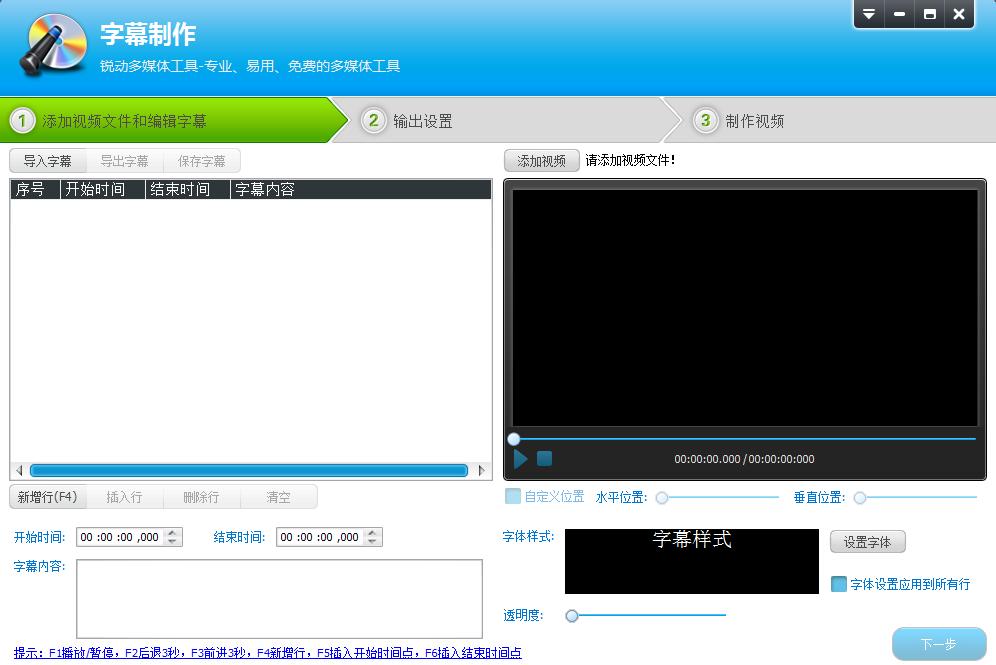Open the title bar dropdown menu icon

click(869, 14)
